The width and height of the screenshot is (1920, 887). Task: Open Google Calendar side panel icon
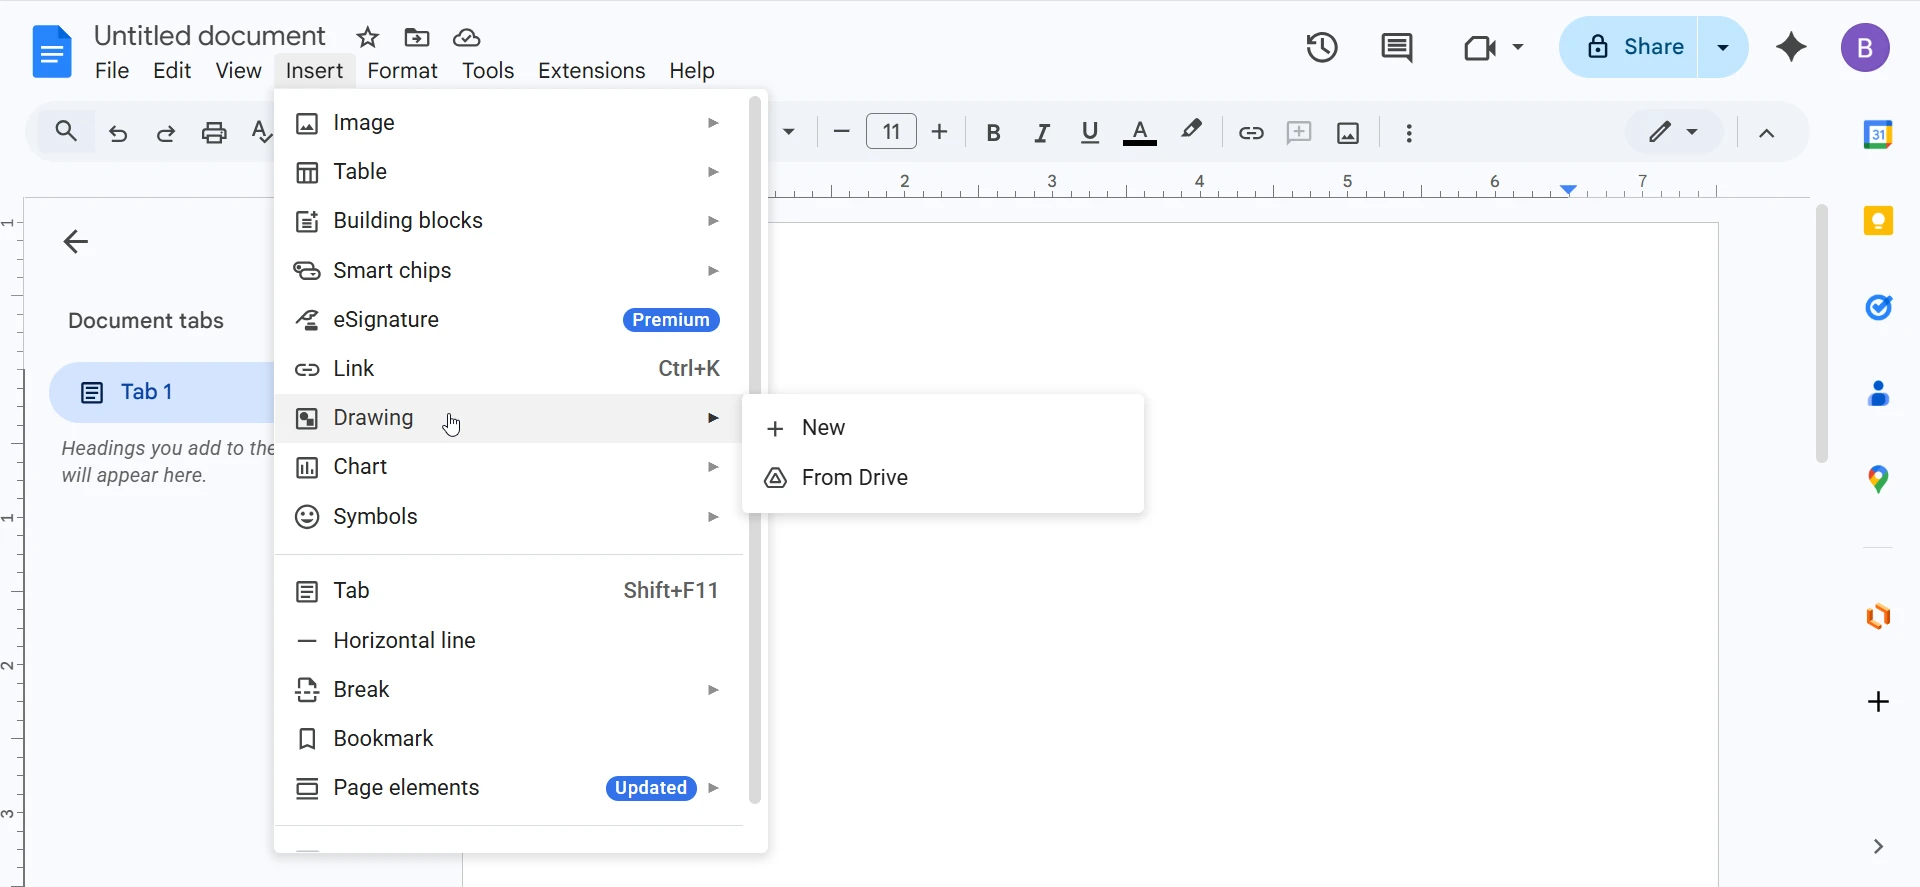(1878, 134)
